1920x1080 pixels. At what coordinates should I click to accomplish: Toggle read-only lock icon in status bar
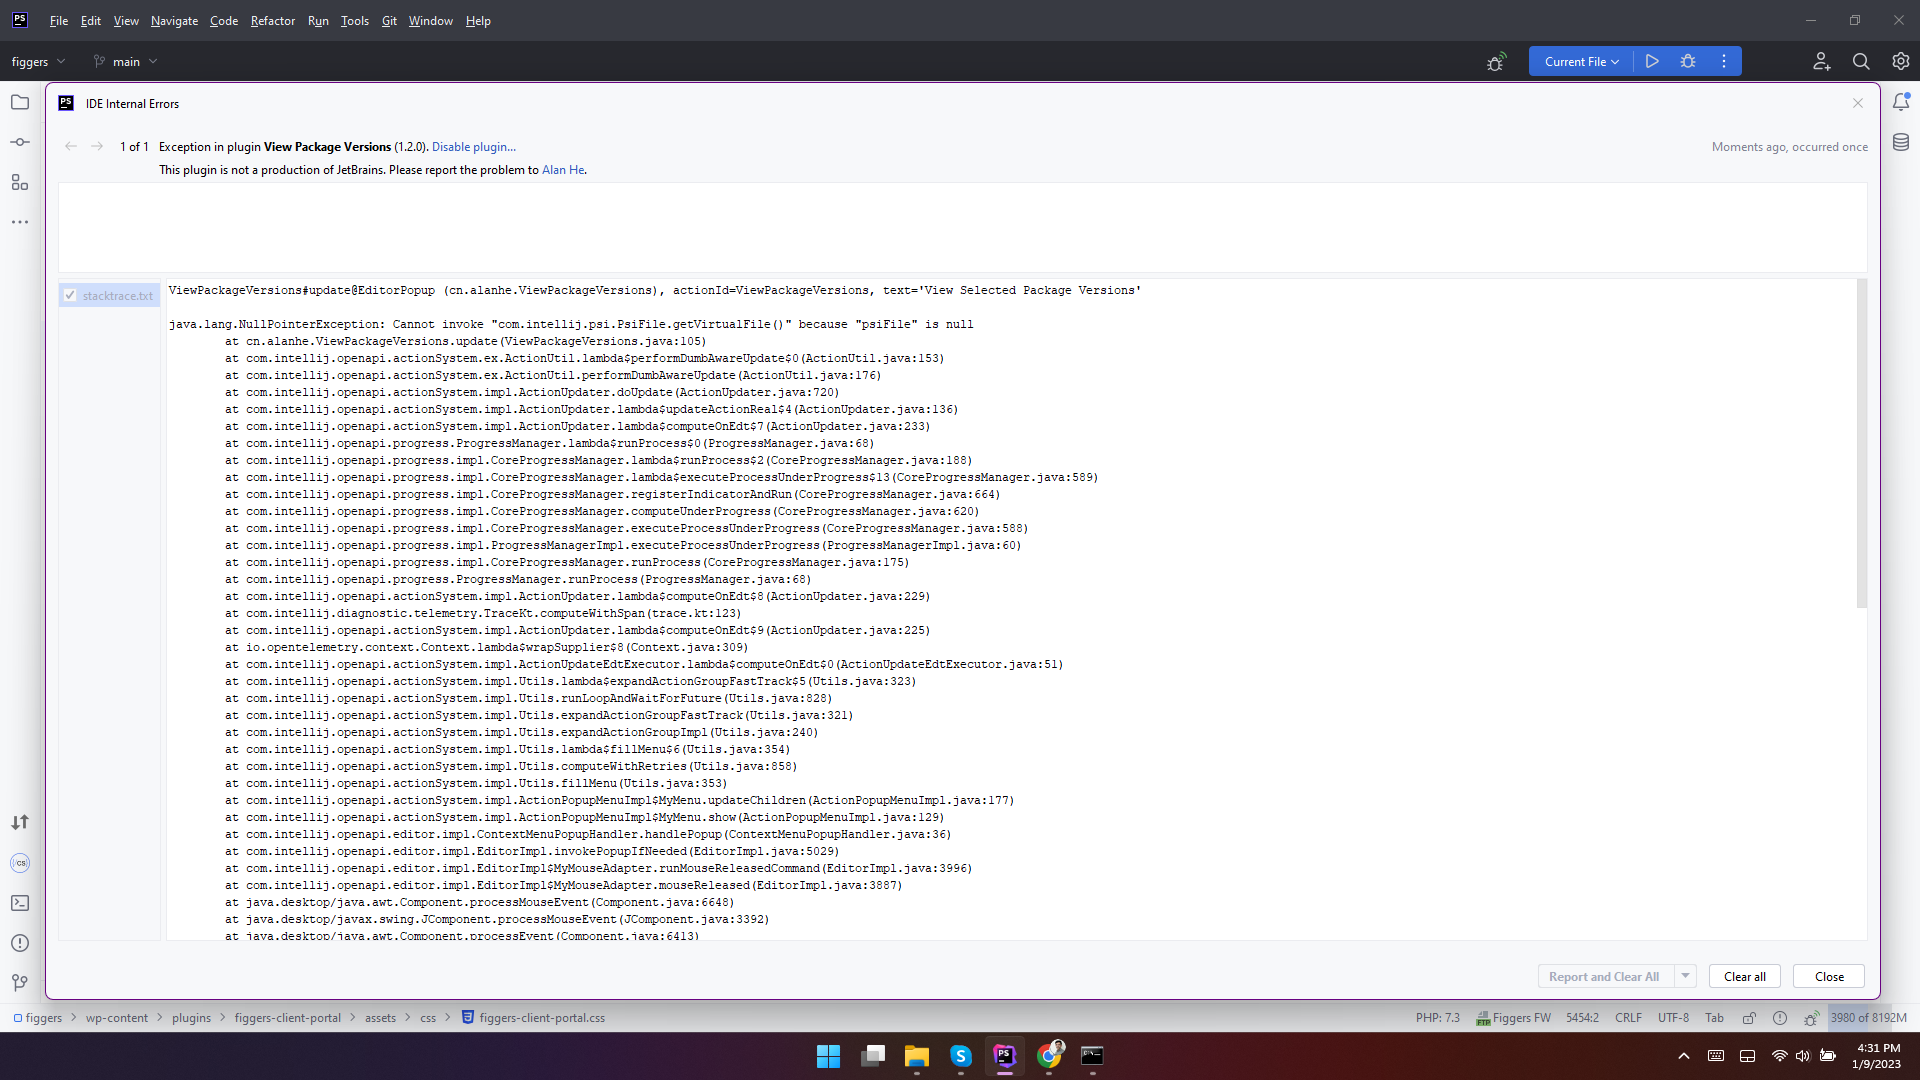1749,1018
